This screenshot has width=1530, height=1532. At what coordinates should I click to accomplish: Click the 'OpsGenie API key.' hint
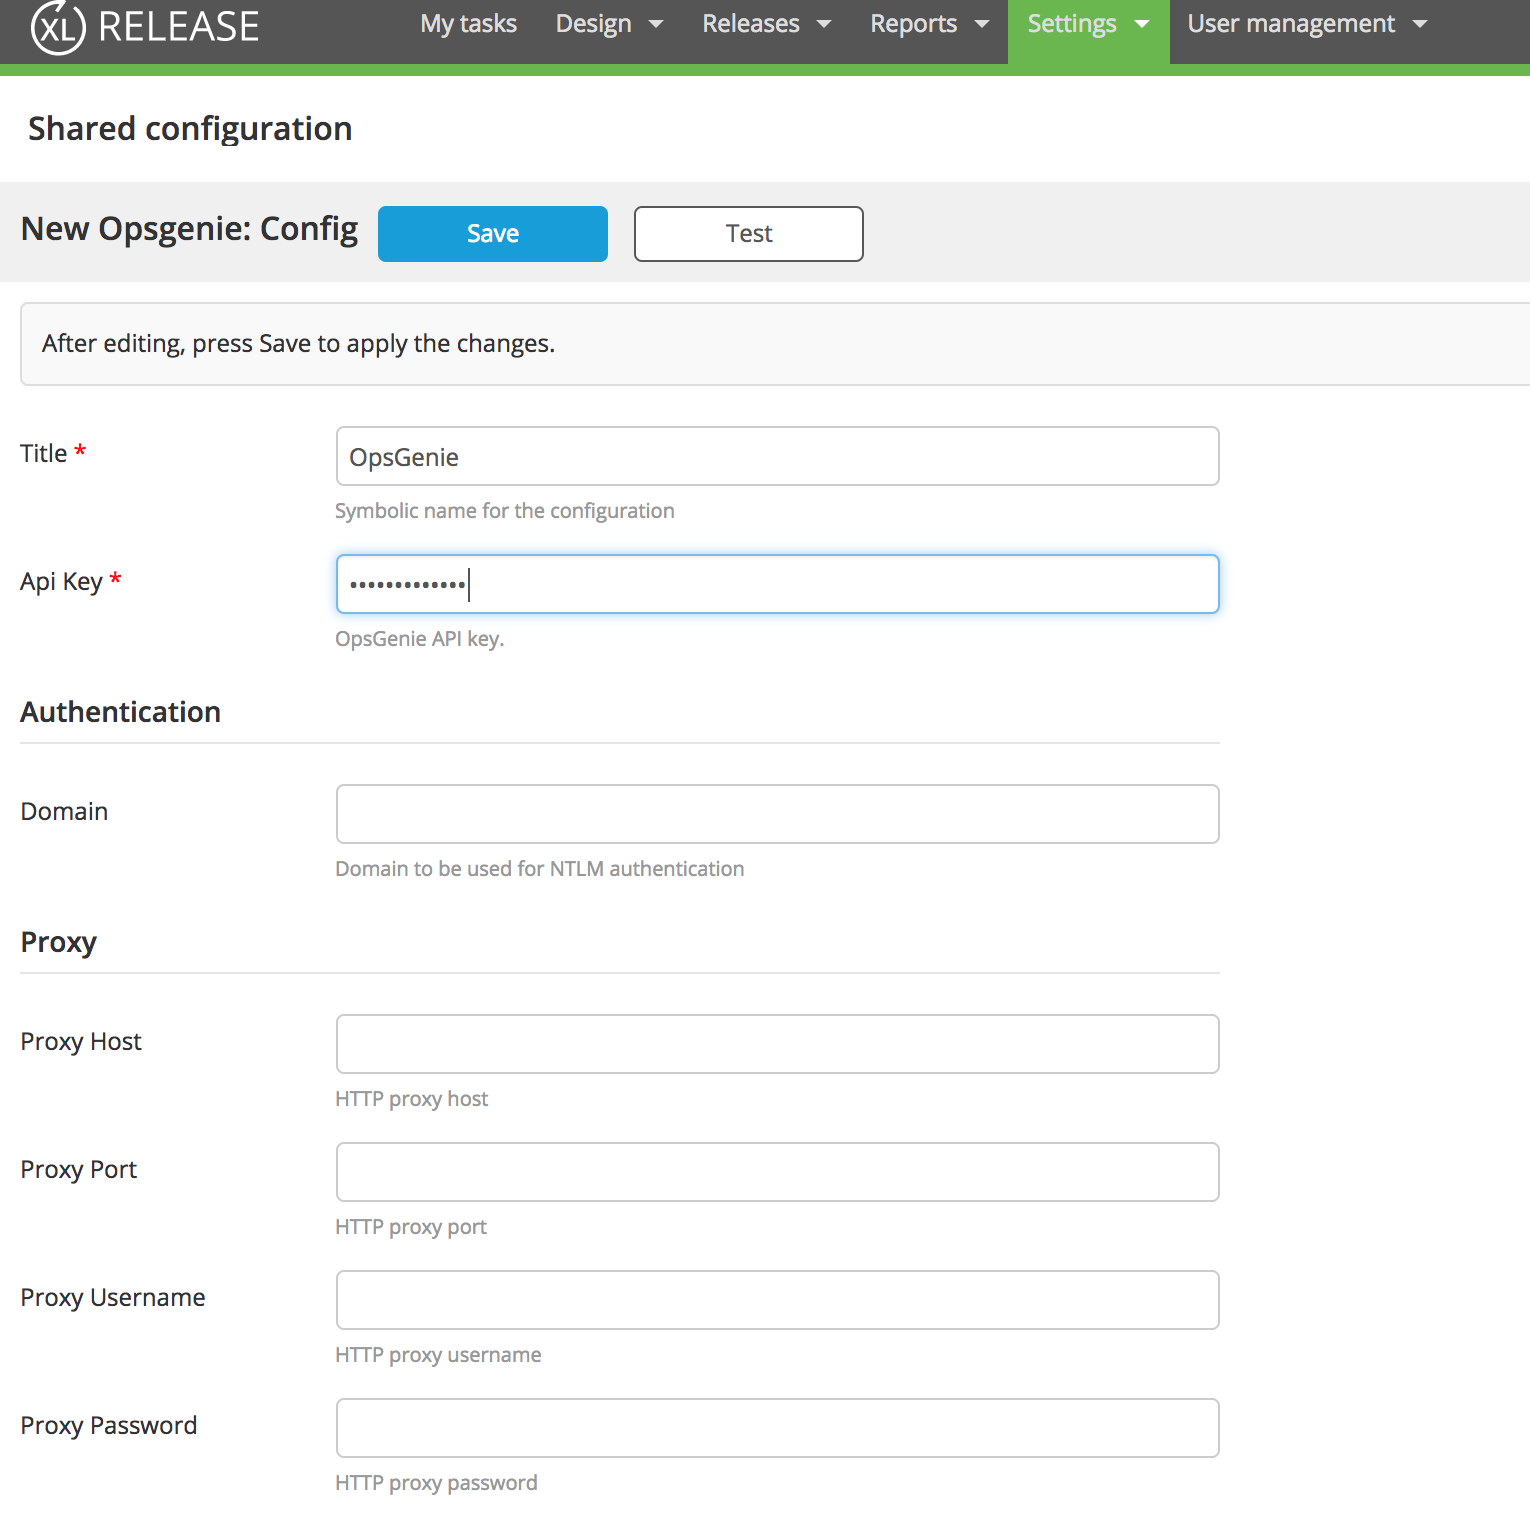[x=419, y=639]
